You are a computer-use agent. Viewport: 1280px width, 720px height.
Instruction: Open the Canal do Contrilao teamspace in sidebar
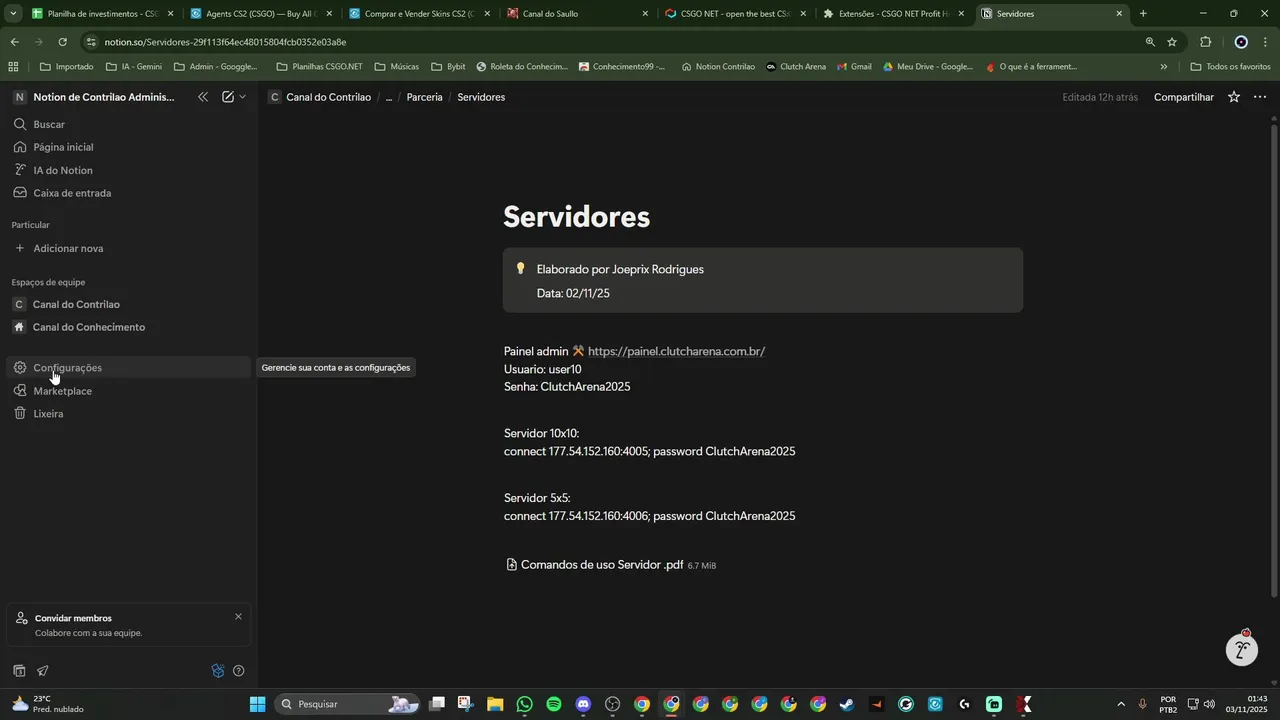(x=128, y=304)
